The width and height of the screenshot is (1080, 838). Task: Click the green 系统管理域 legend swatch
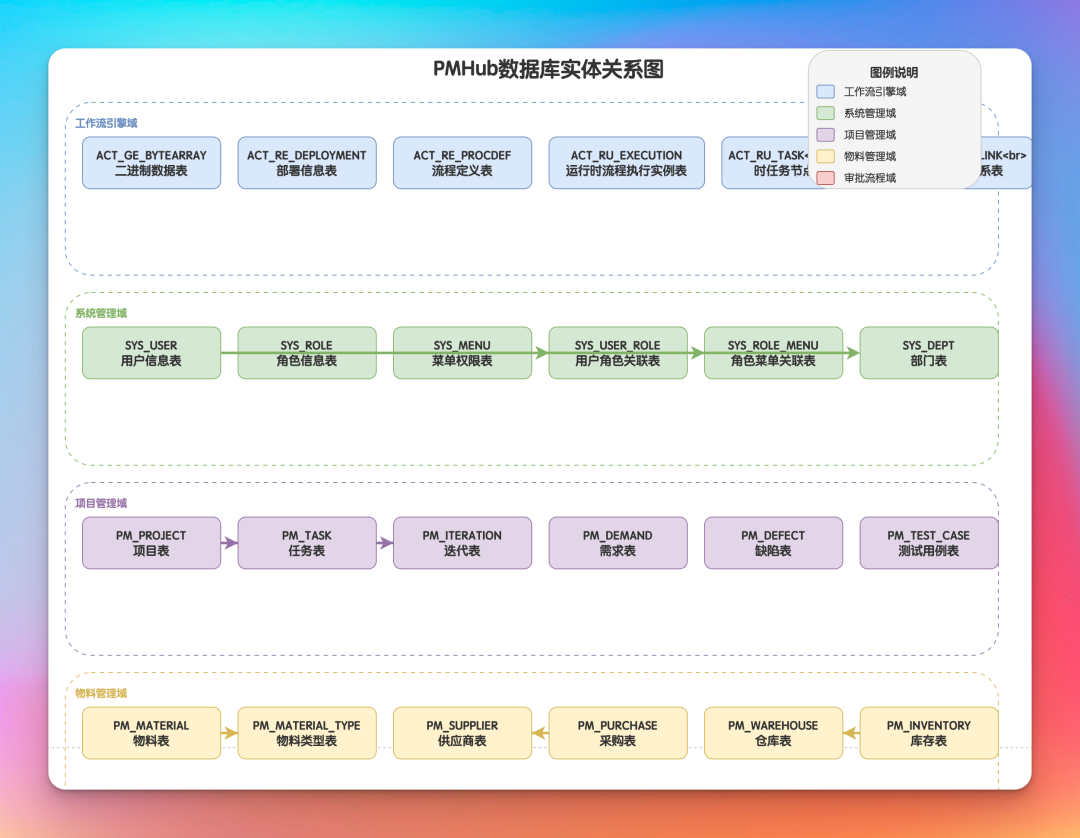825,113
